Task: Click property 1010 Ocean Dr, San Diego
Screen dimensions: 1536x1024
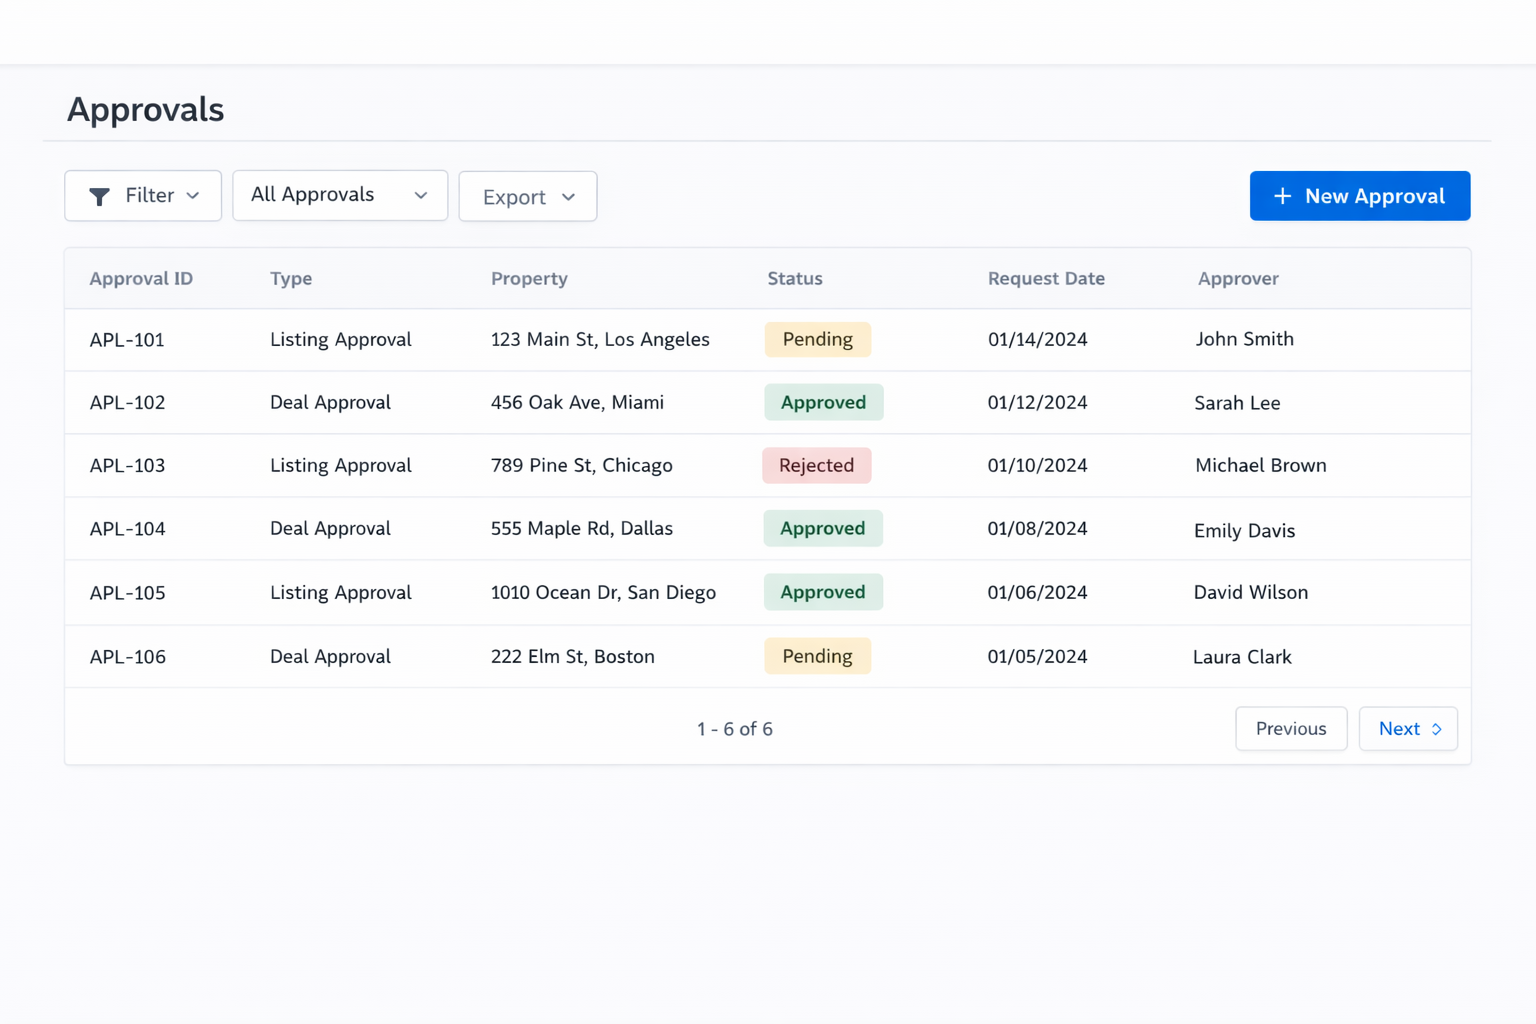Action: pyautogui.click(x=603, y=592)
